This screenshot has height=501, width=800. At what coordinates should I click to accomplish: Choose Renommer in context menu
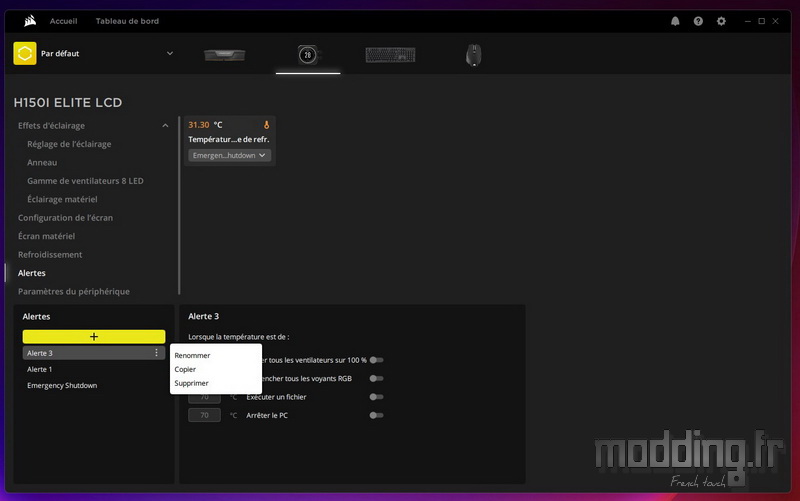(x=192, y=355)
